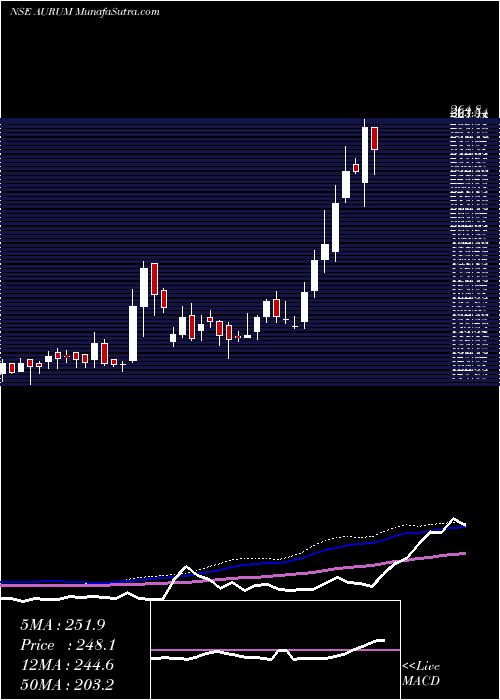Image resolution: width=500 pixels, height=700 pixels.
Task: Click the NSE AURUM MunafaSutra.com chart title
Action: click(84, 12)
